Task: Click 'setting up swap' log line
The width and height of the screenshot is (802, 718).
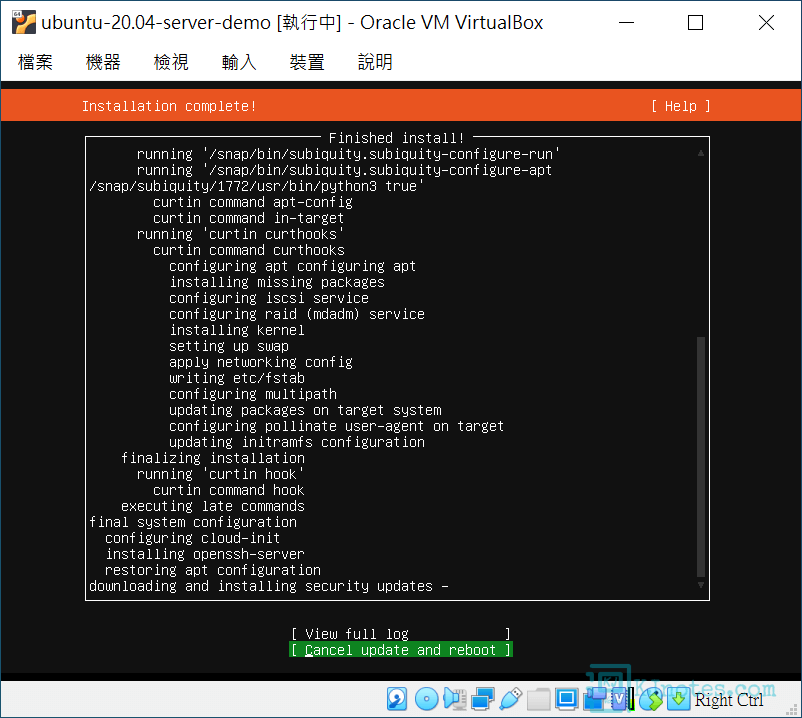Action: [229, 346]
